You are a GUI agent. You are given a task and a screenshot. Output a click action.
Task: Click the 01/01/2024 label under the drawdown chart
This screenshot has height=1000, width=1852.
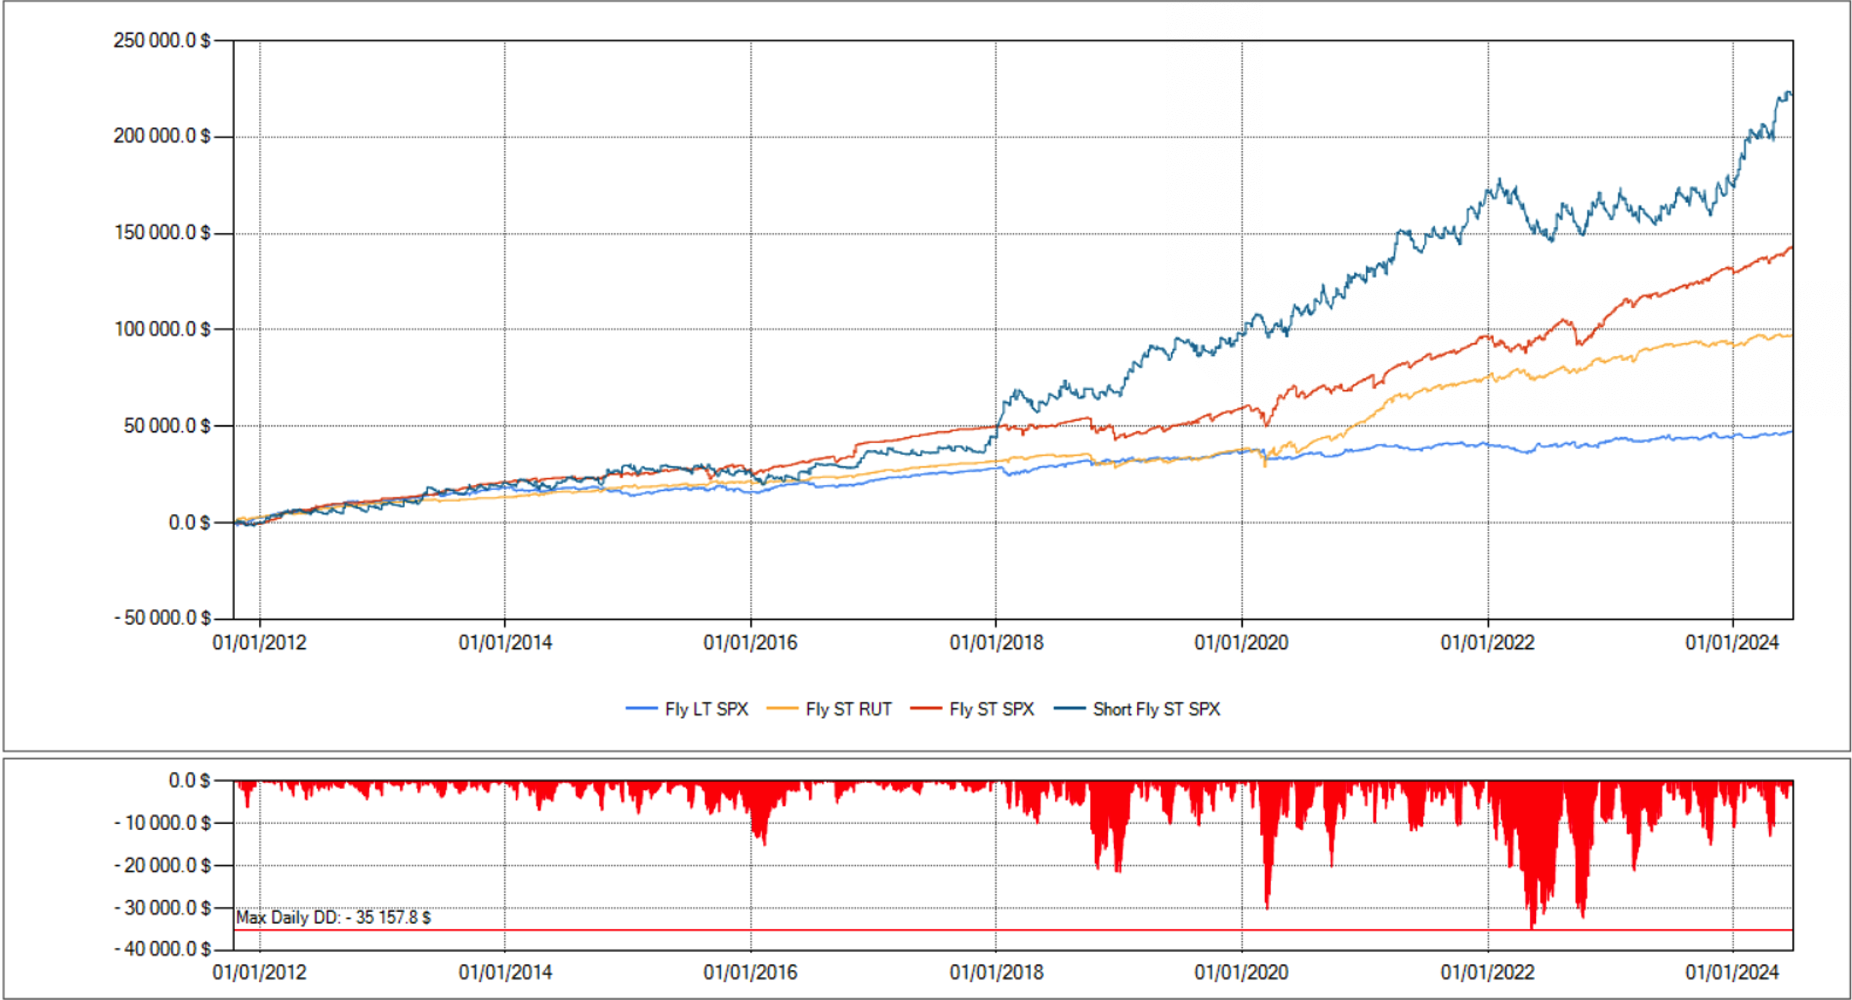click(x=1732, y=972)
